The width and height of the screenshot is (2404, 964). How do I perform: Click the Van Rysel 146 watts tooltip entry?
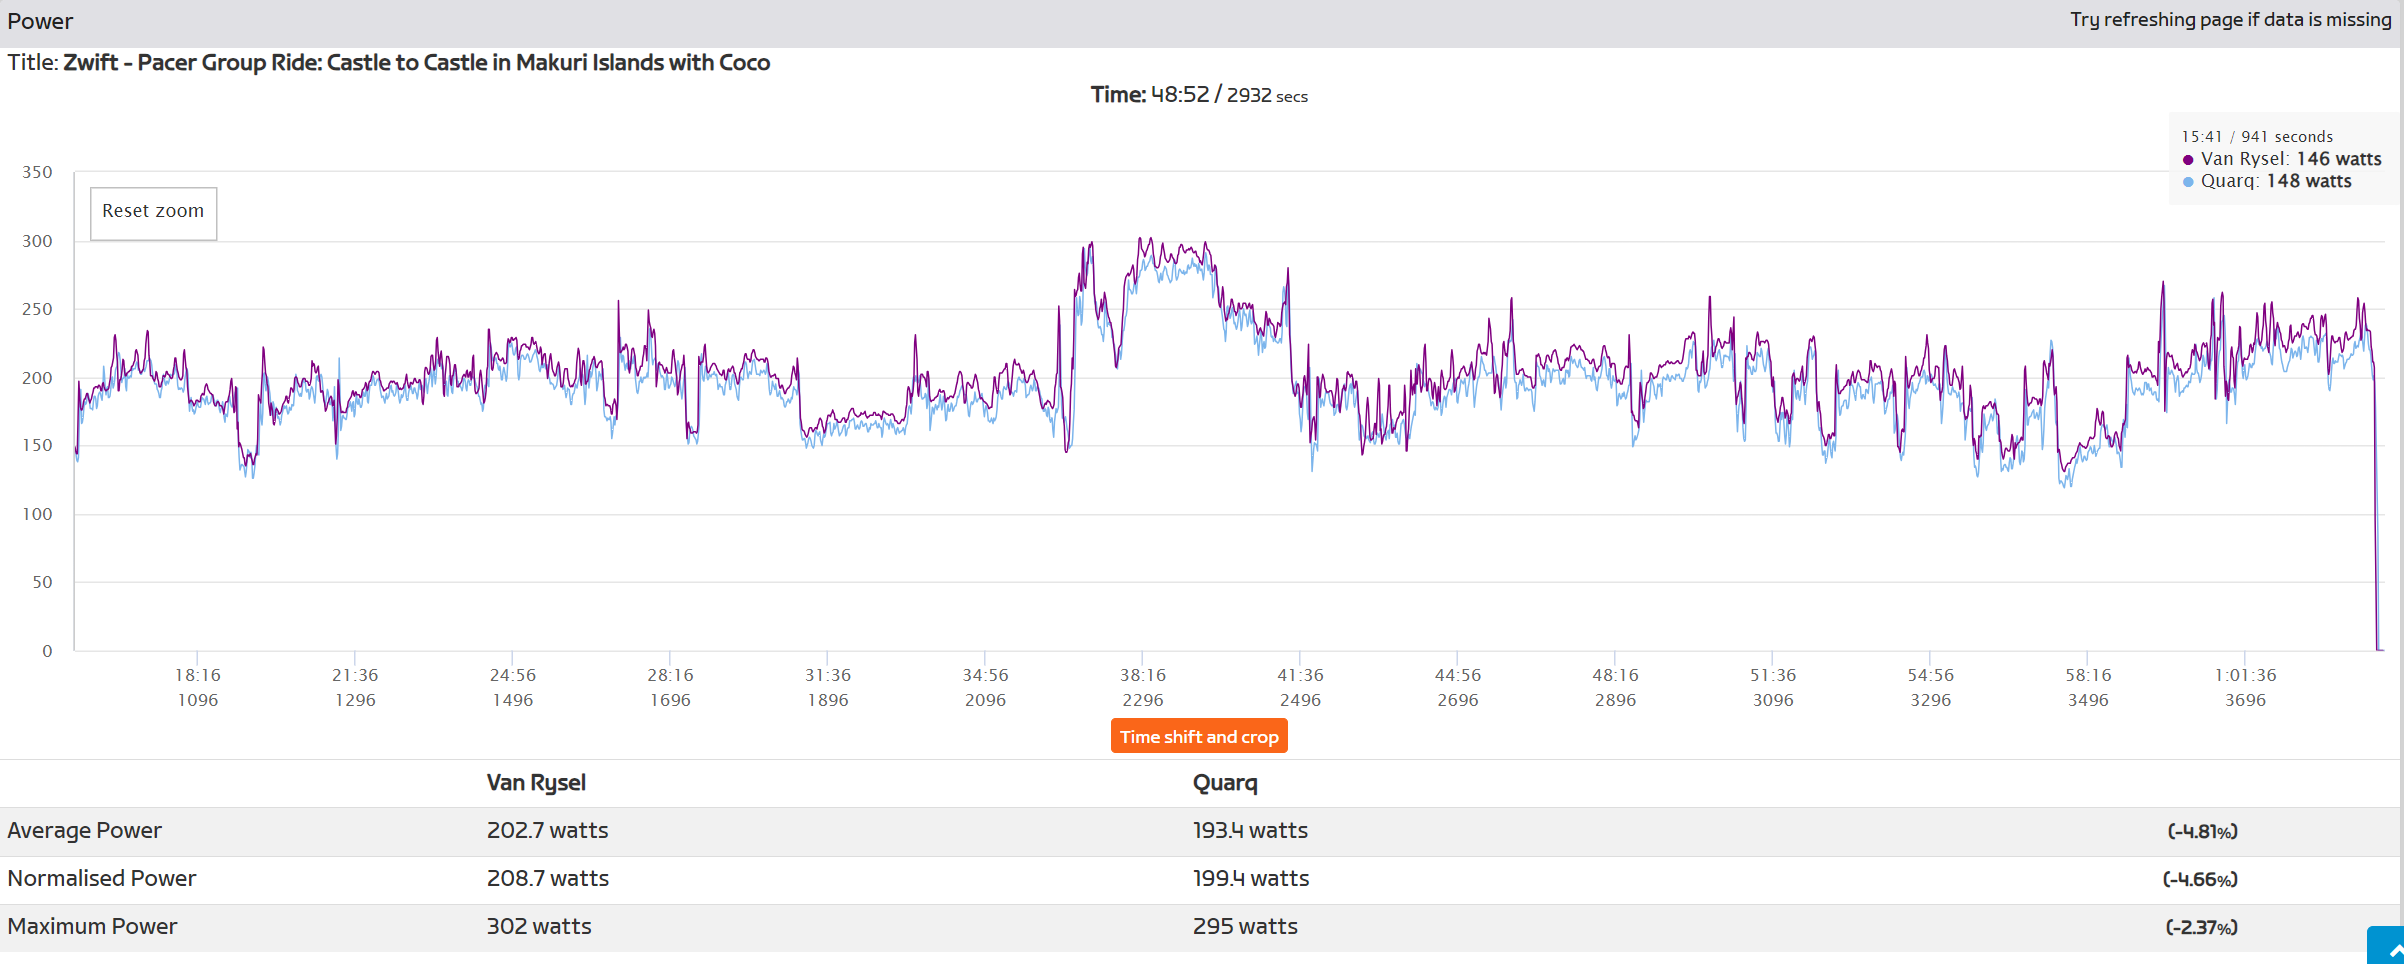(2282, 159)
